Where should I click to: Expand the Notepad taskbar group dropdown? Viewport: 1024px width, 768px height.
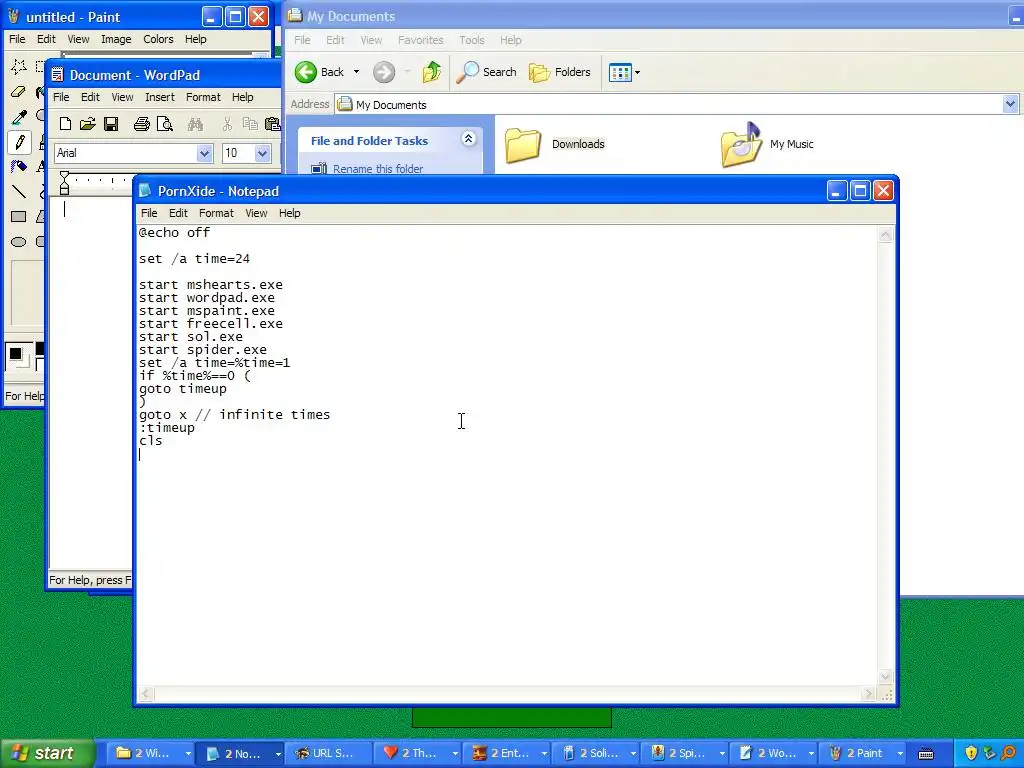278,754
